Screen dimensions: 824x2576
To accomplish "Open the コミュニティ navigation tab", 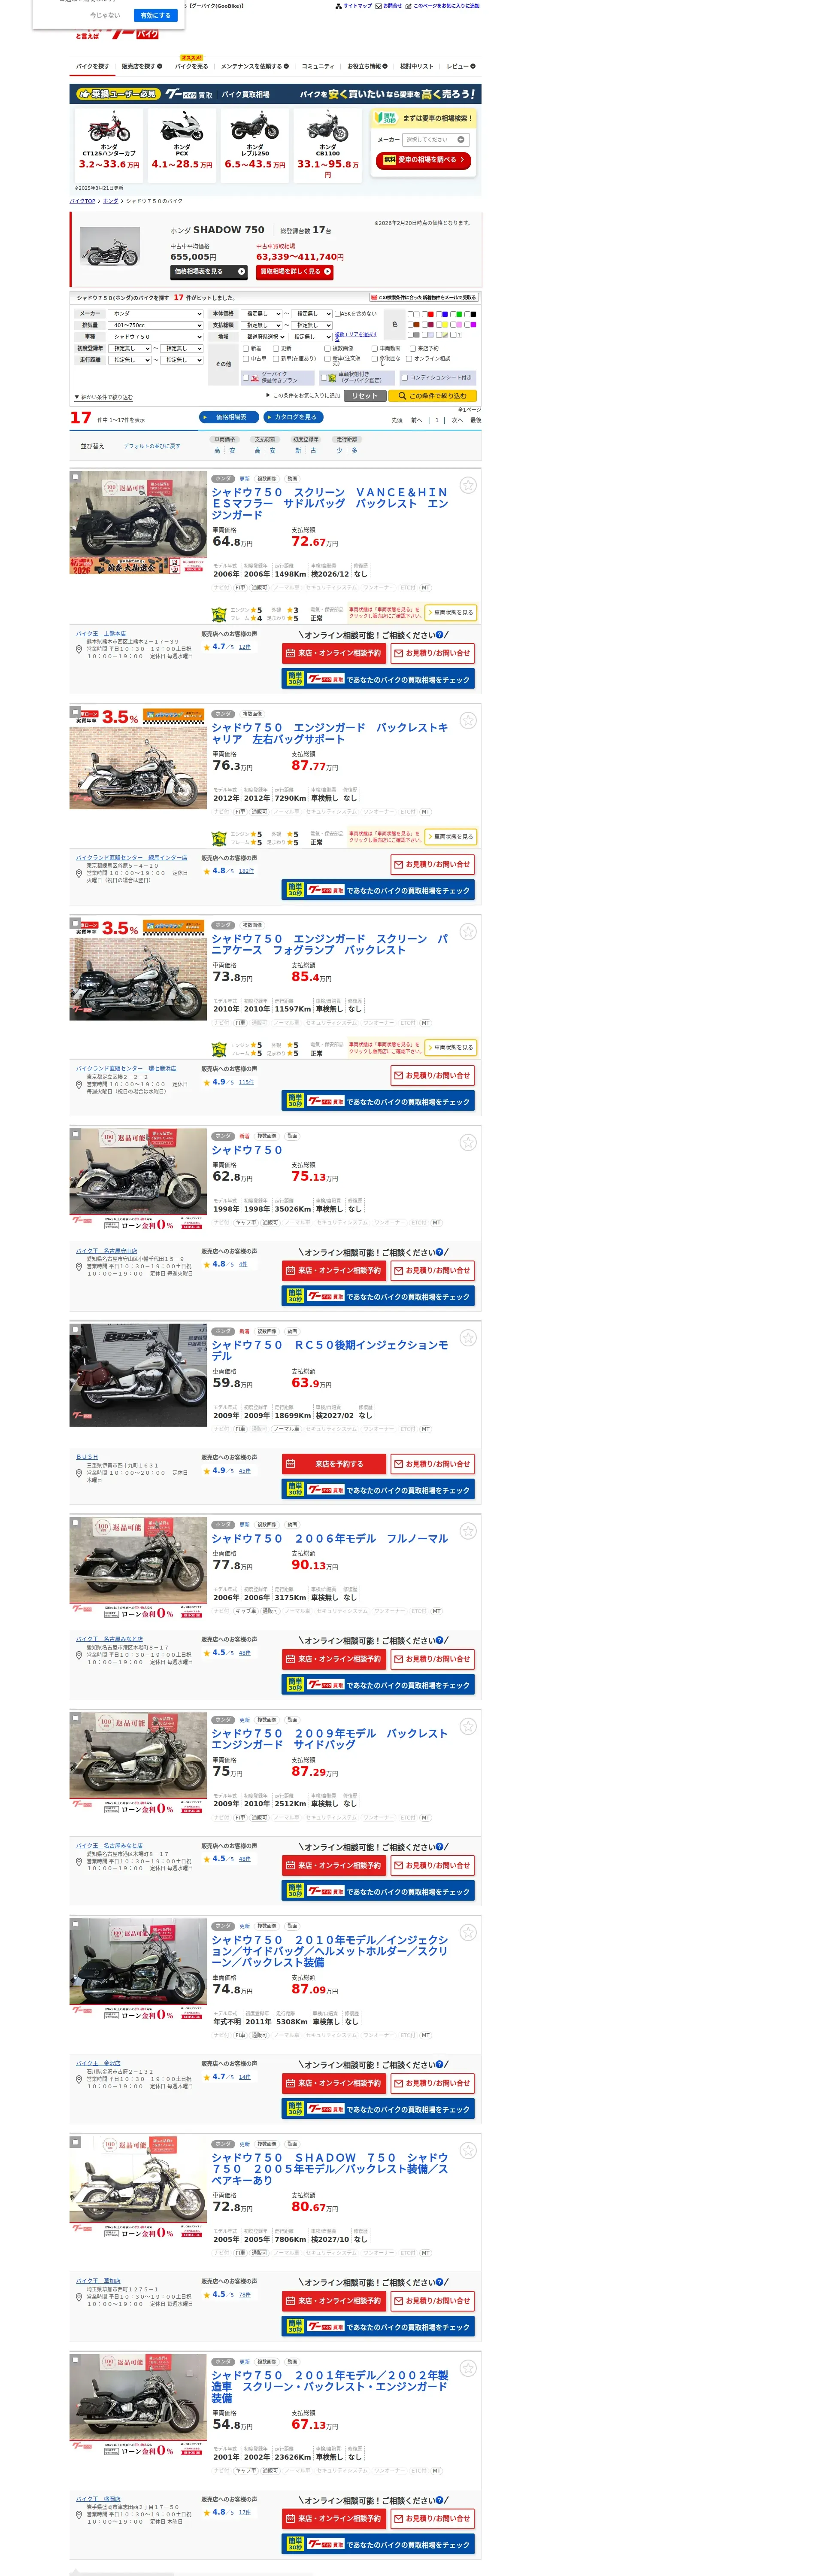I will [317, 66].
